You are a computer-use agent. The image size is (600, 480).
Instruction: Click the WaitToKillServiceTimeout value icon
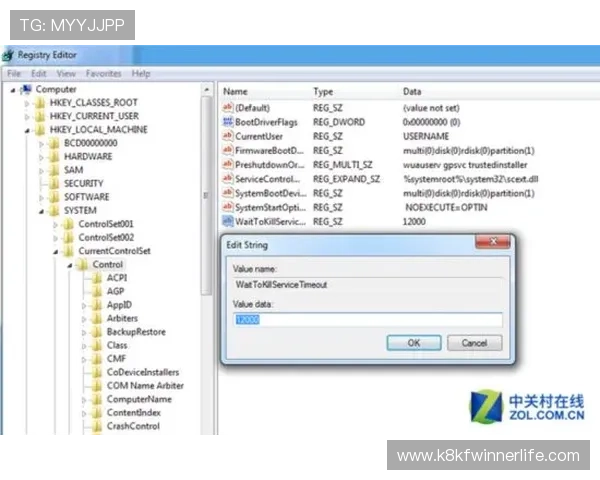pyautogui.click(x=227, y=220)
